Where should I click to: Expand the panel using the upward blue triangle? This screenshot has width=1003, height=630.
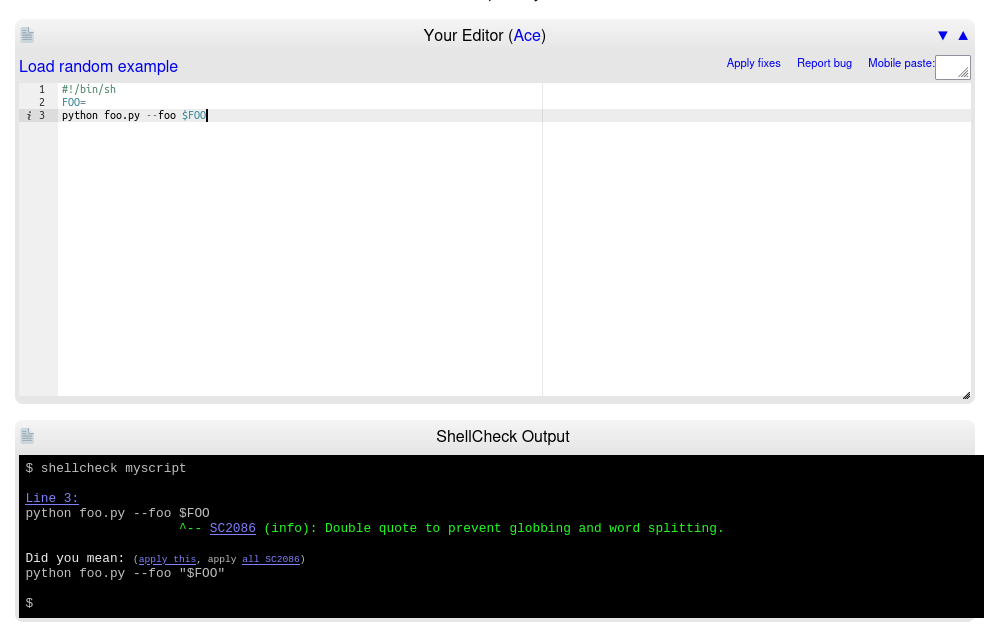(962, 35)
